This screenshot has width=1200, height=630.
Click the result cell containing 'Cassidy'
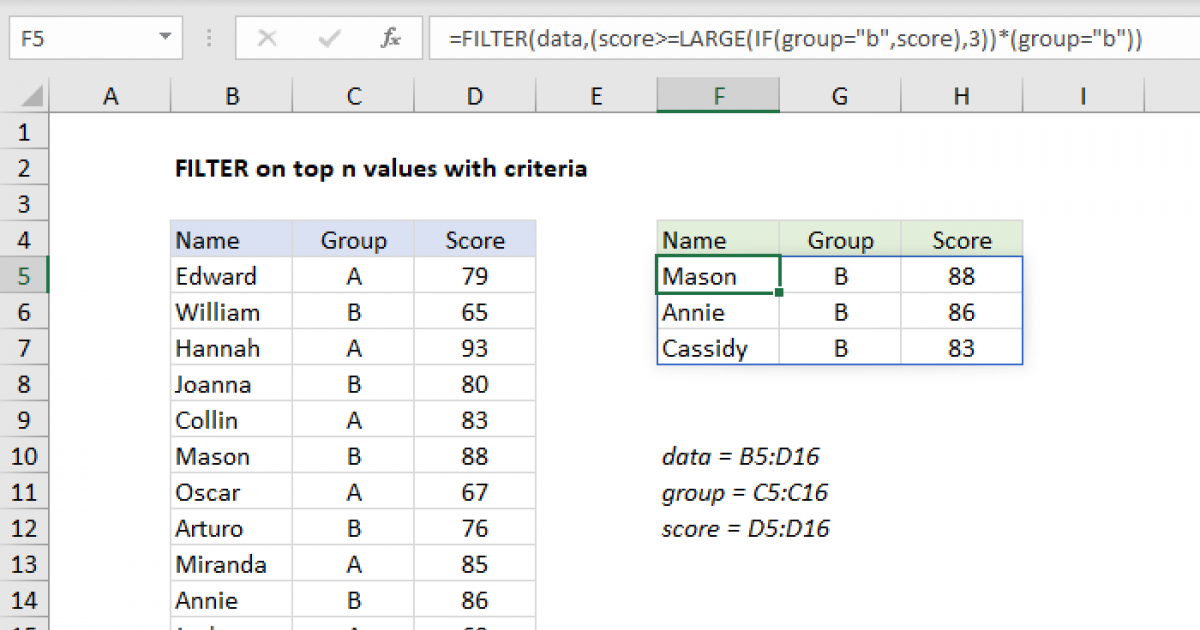pyautogui.click(x=718, y=348)
